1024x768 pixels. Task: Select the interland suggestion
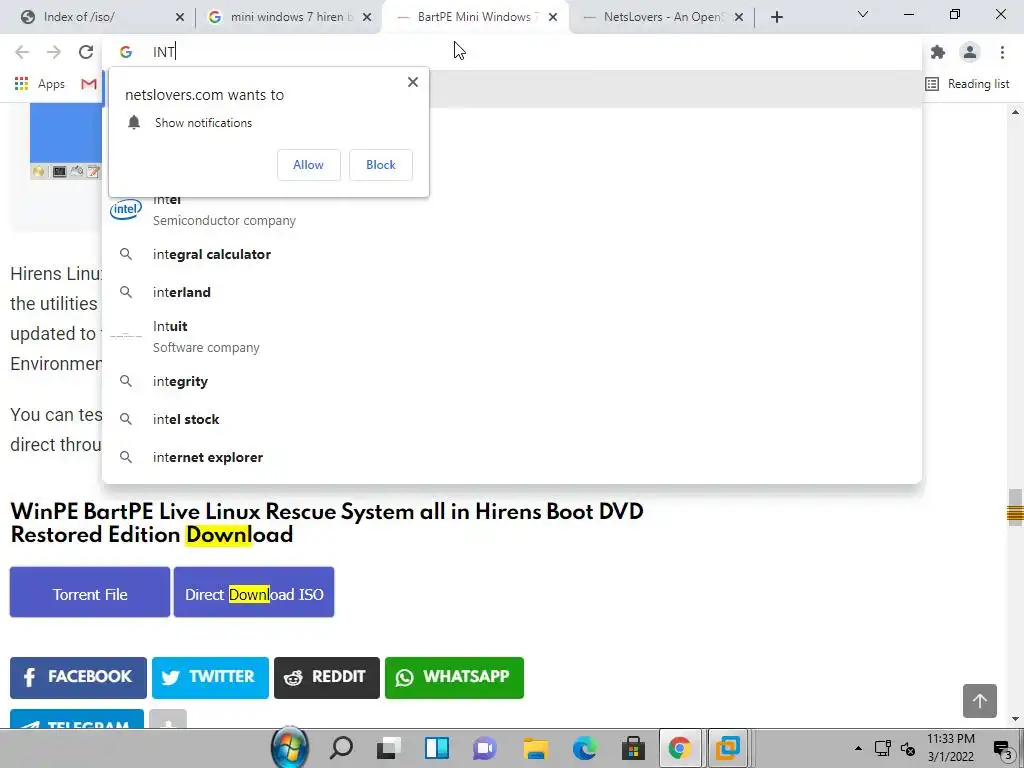[511, 292]
